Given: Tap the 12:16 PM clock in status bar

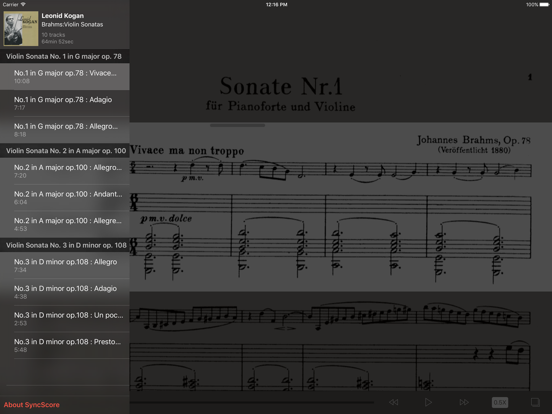Looking at the screenshot, I should (276, 5).
